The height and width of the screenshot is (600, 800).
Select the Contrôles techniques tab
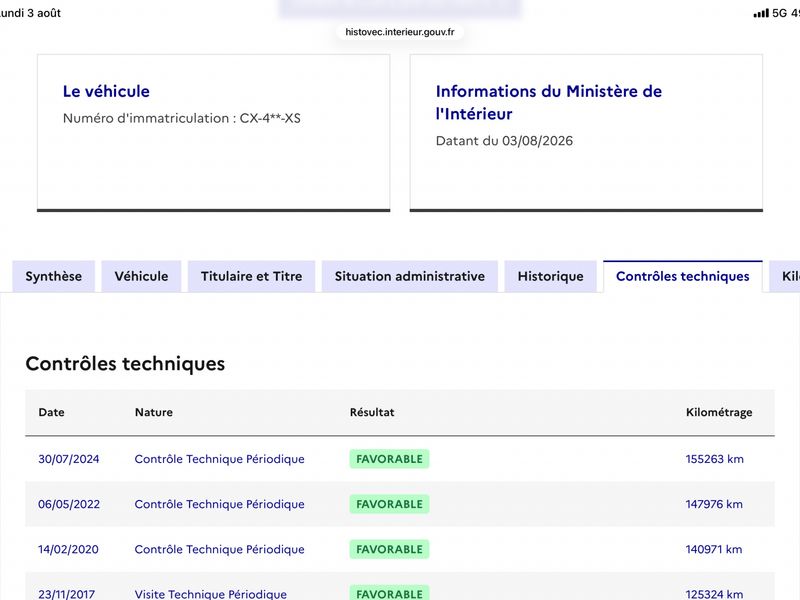point(683,276)
